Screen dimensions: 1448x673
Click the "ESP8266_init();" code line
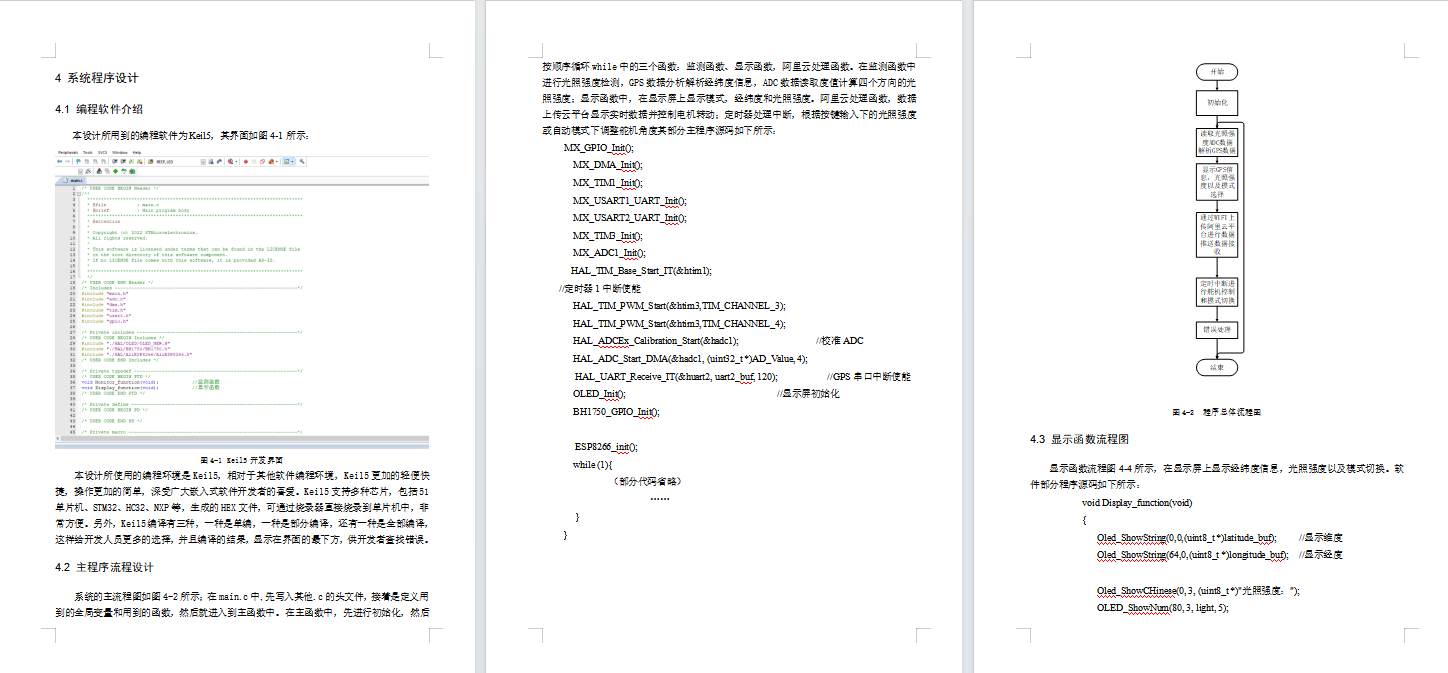click(x=605, y=447)
